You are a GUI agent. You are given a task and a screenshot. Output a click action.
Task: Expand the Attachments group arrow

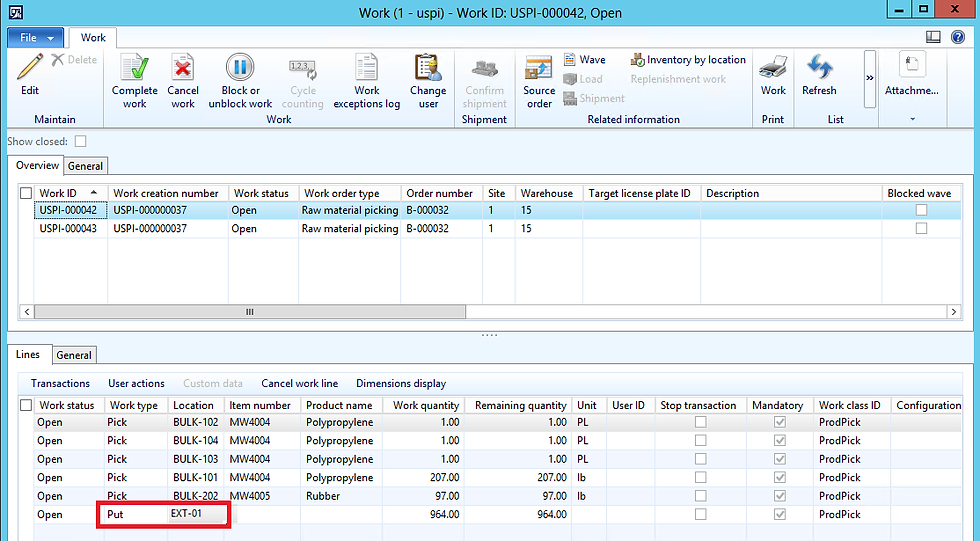(912, 119)
